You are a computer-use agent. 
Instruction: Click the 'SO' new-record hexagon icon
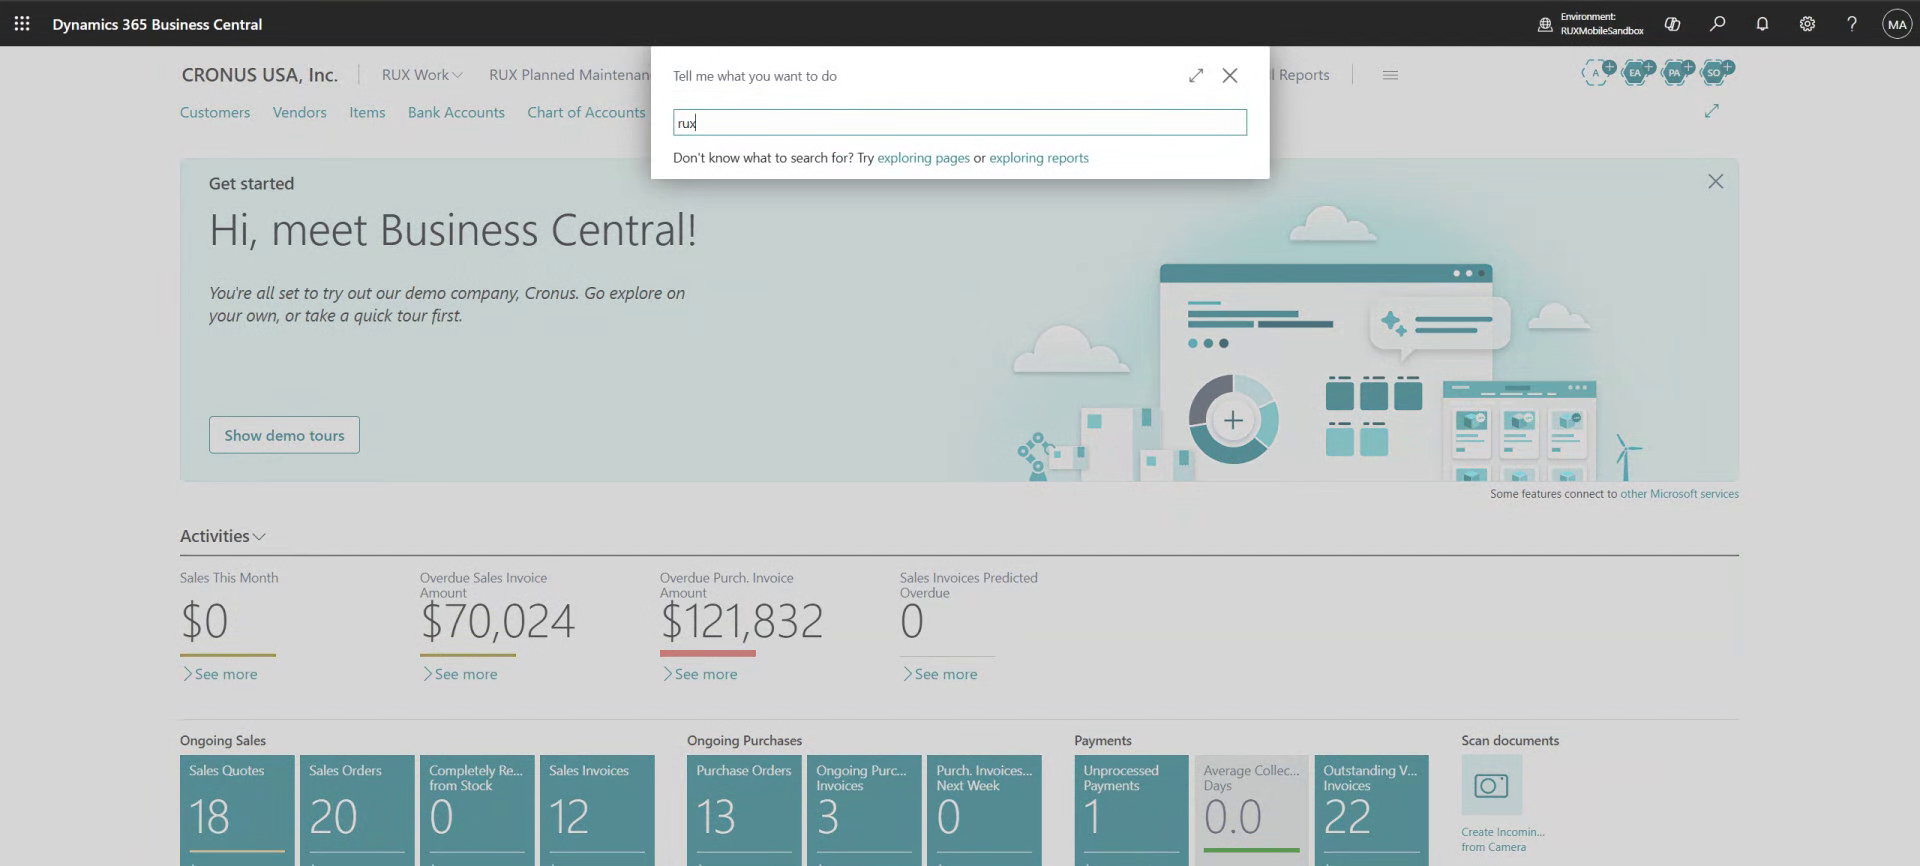pos(1716,72)
